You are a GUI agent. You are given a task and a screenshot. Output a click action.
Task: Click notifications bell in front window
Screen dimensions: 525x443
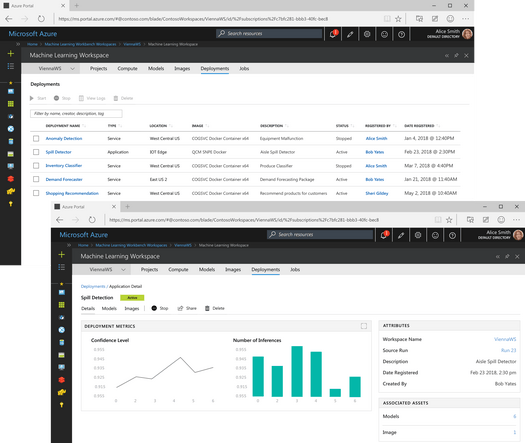[x=384, y=235]
